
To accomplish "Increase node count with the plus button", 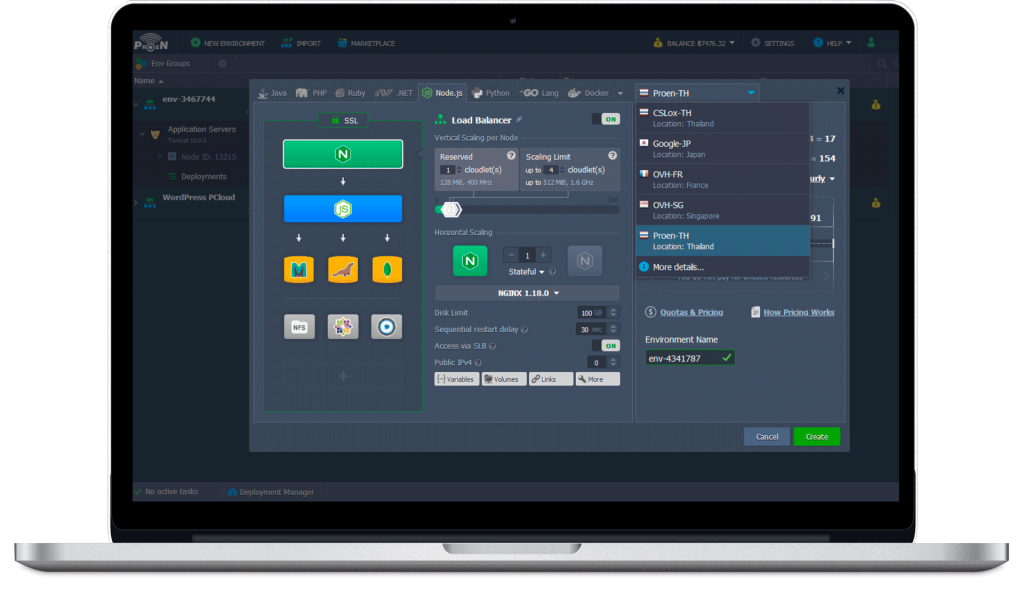I will click(543, 255).
